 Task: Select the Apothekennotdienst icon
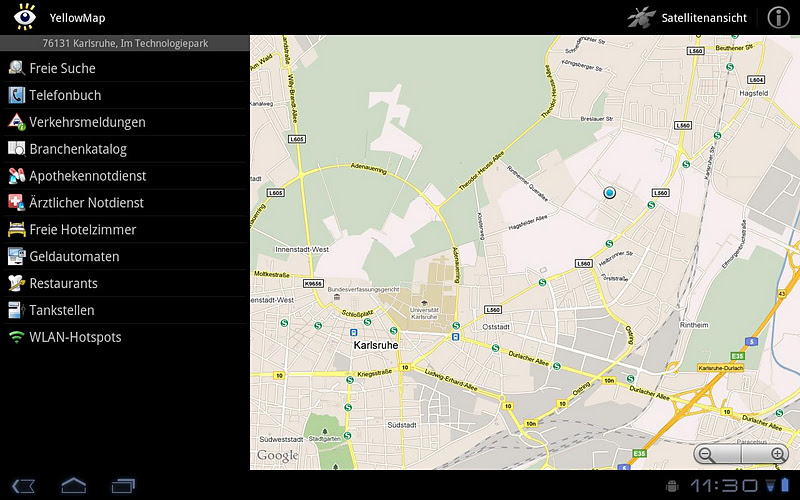[16, 176]
